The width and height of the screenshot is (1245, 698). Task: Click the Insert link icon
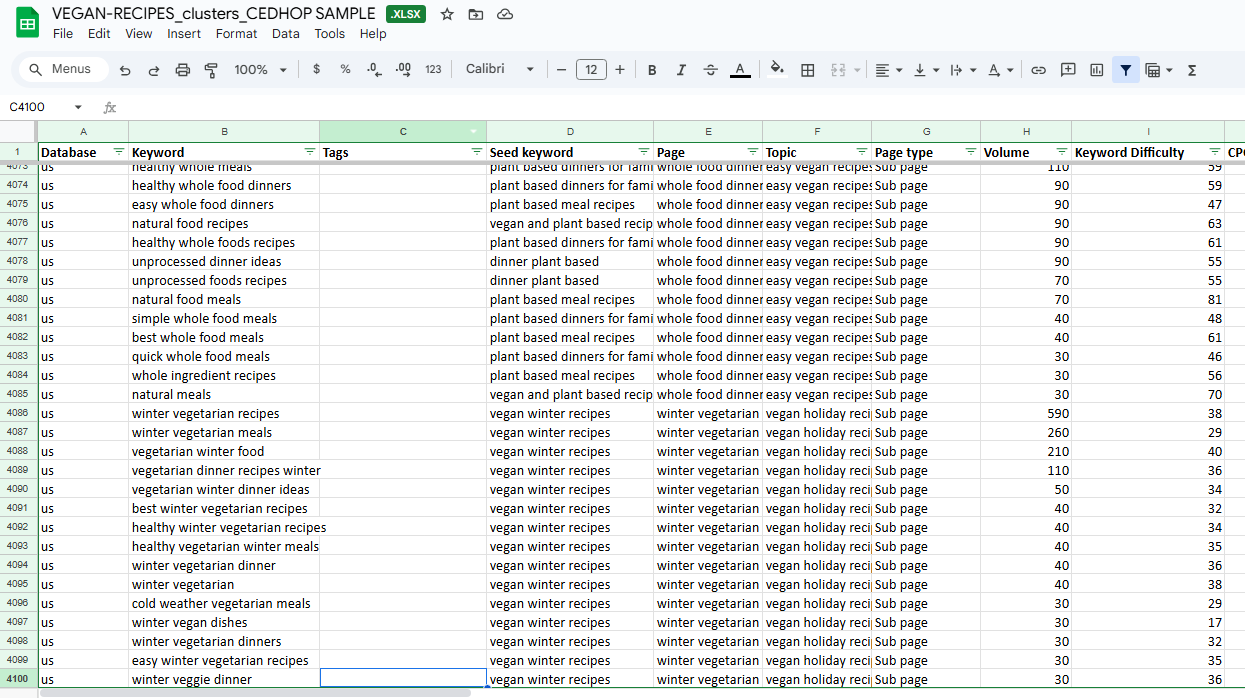(1038, 70)
